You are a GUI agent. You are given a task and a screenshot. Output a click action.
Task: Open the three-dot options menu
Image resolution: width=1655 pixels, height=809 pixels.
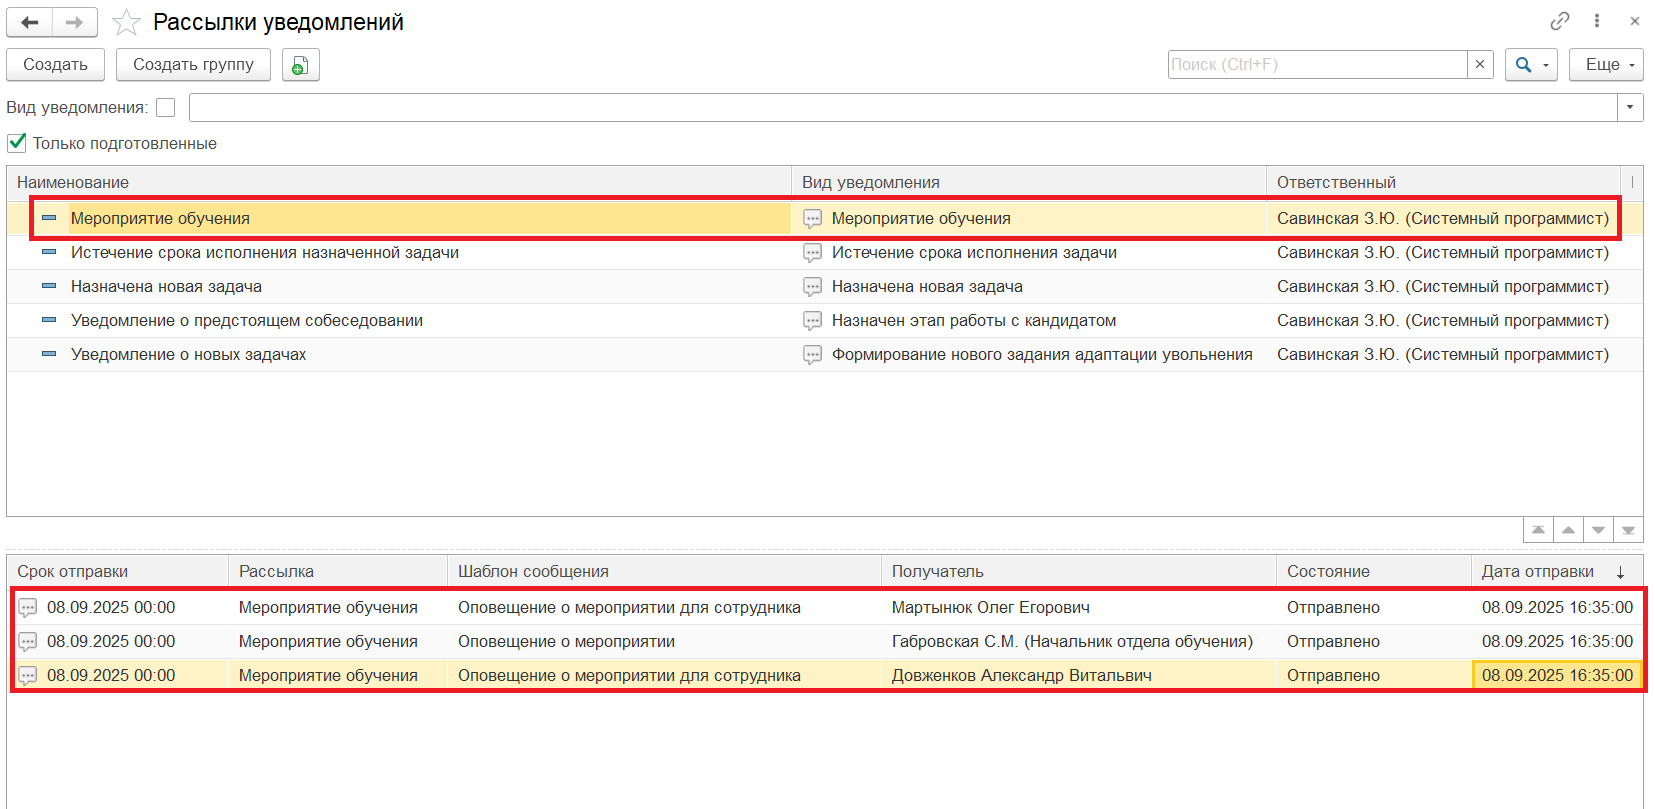pos(1597,21)
